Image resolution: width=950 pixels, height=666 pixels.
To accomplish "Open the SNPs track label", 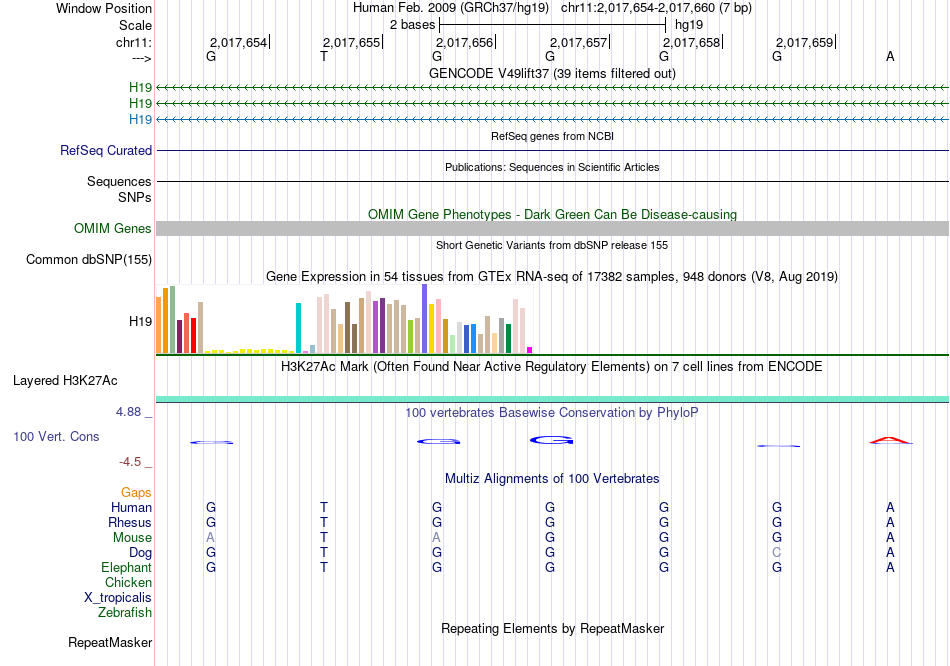I will click(135, 198).
